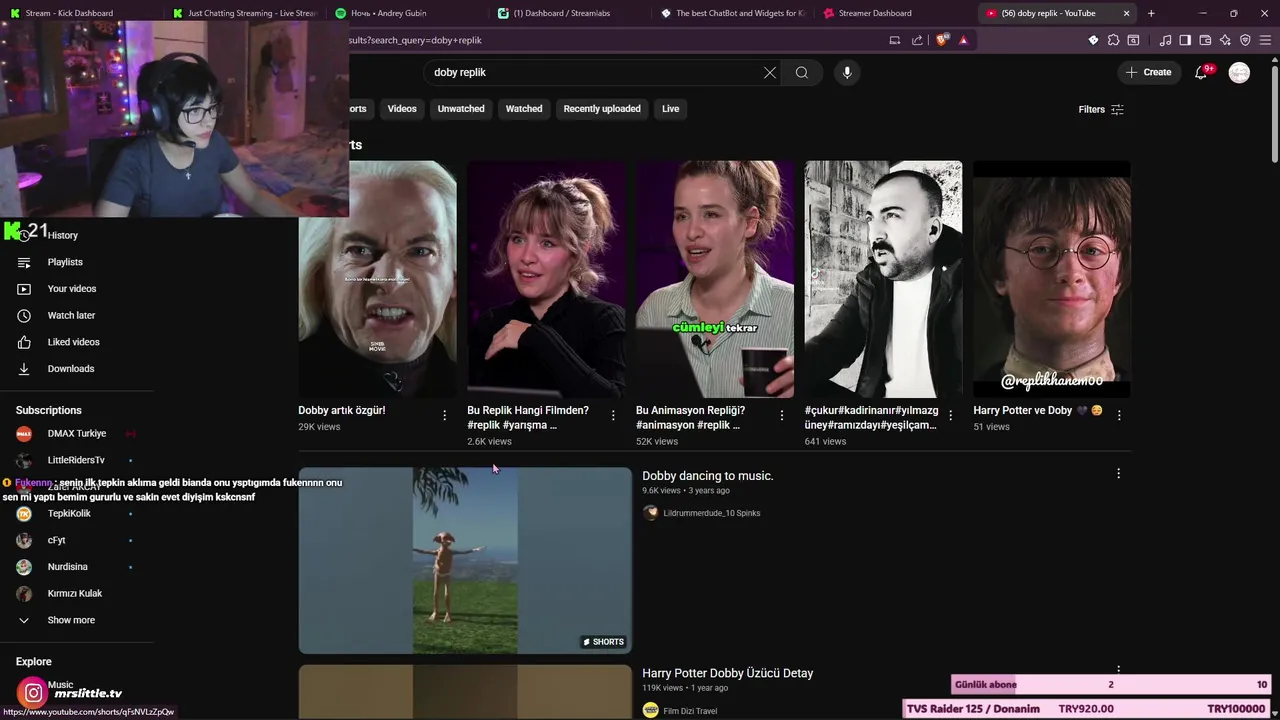The width and height of the screenshot is (1280, 720).
Task: Open options for '#çukur#kadirinanır' short
Action: click(950, 415)
